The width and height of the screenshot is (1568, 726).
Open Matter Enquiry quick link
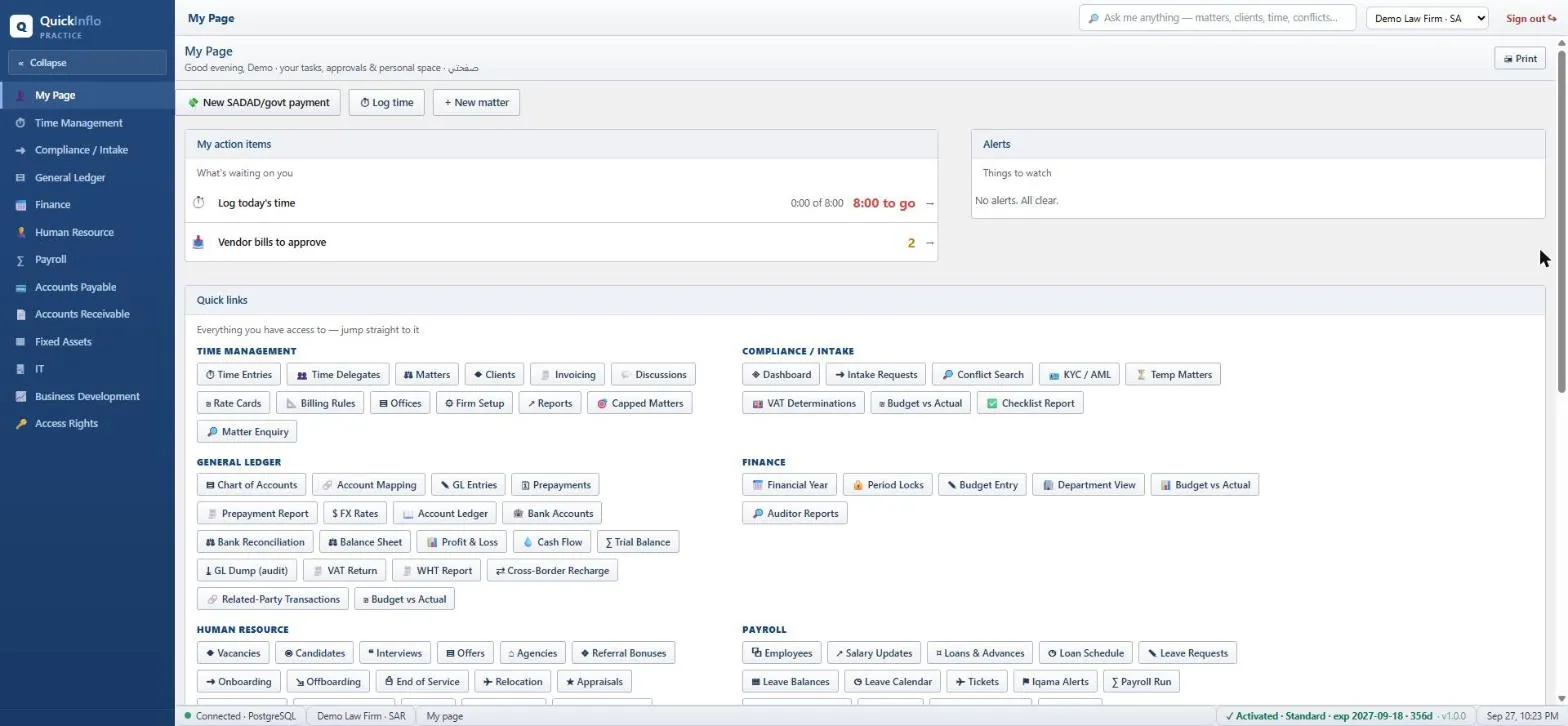tap(247, 432)
